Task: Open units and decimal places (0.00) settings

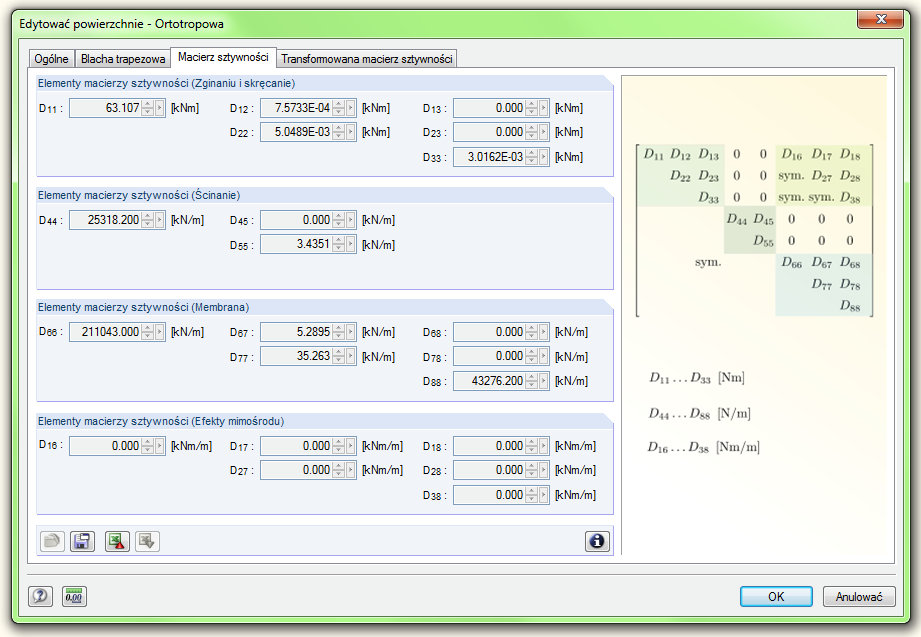Action: (x=74, y=596)
